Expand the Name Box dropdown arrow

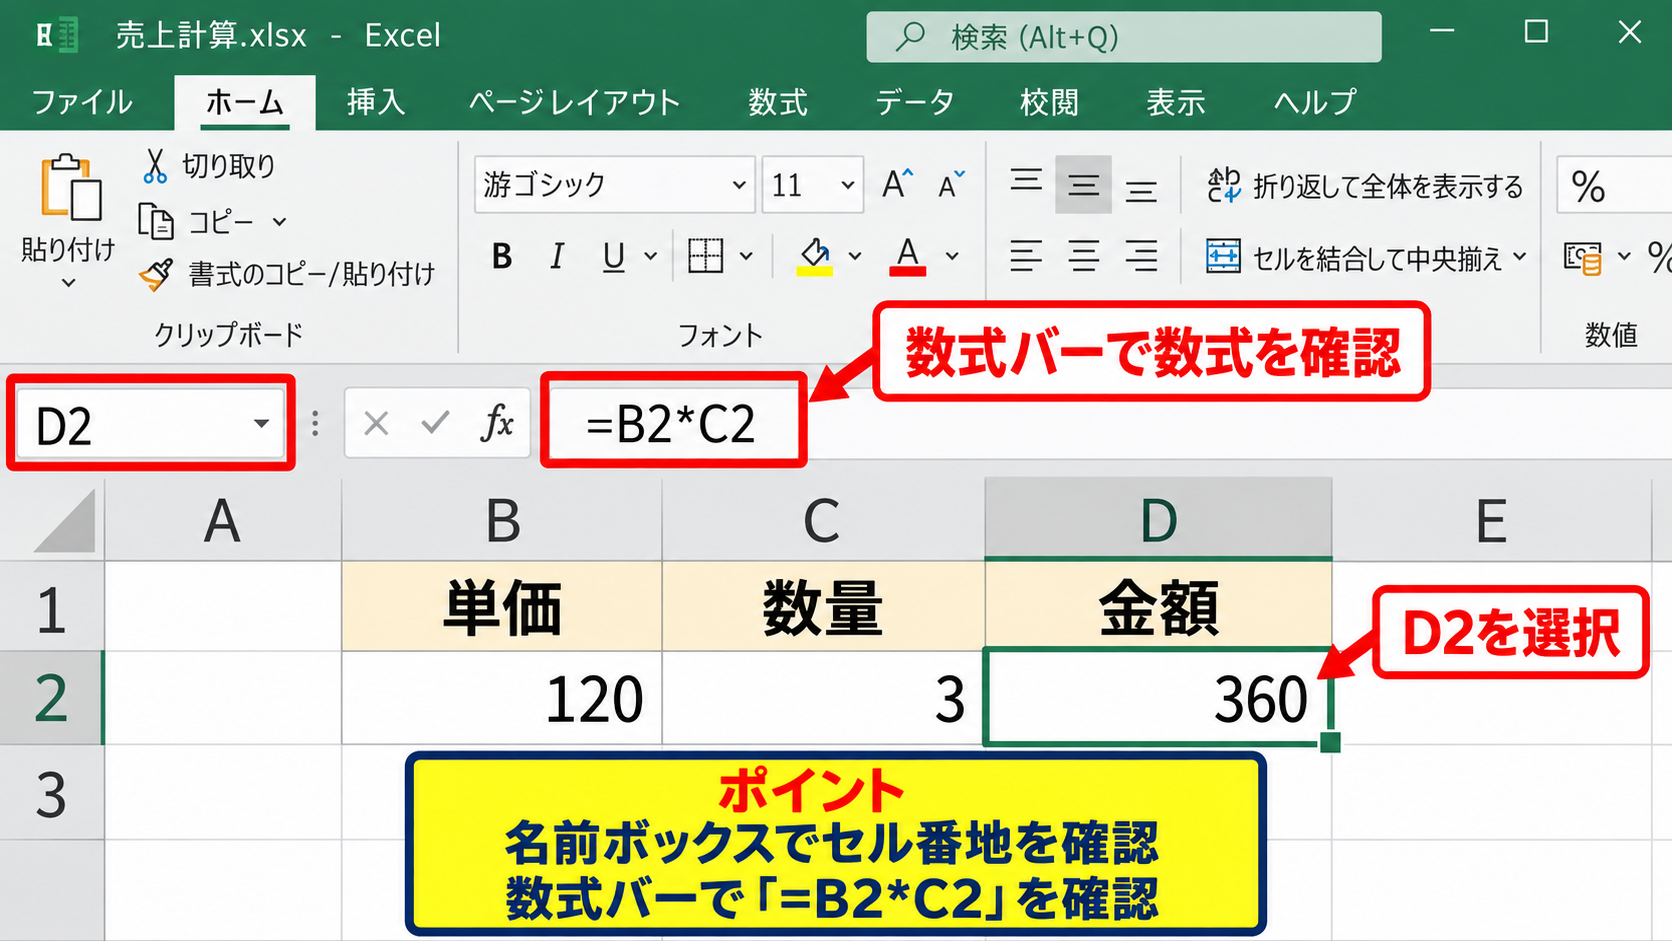point(261,424)
